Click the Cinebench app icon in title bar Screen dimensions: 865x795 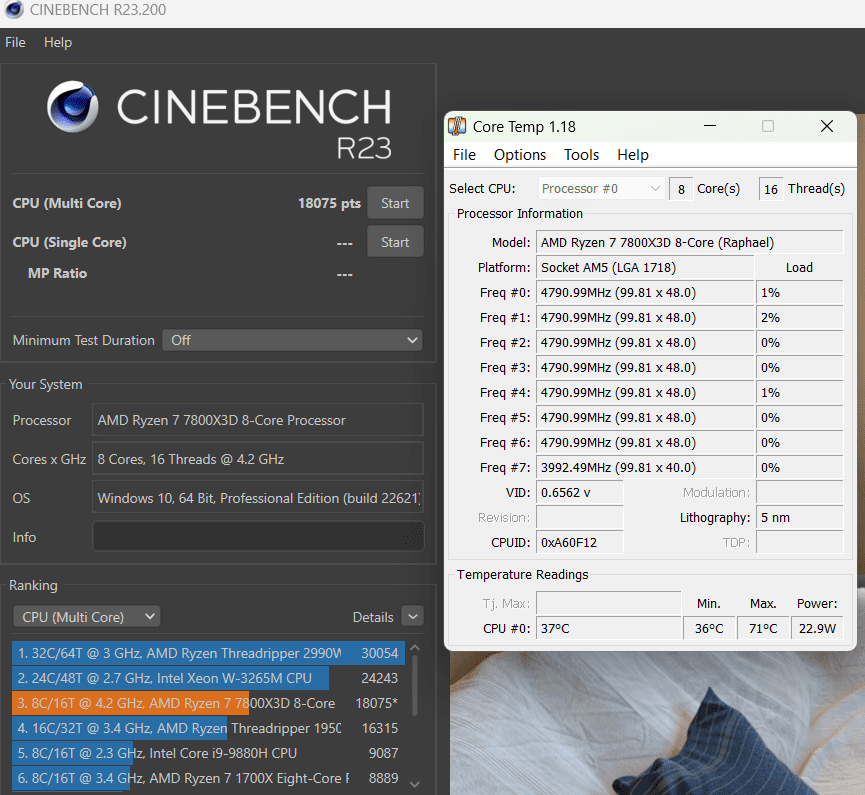pyautogui.click(x=14, y=9)
